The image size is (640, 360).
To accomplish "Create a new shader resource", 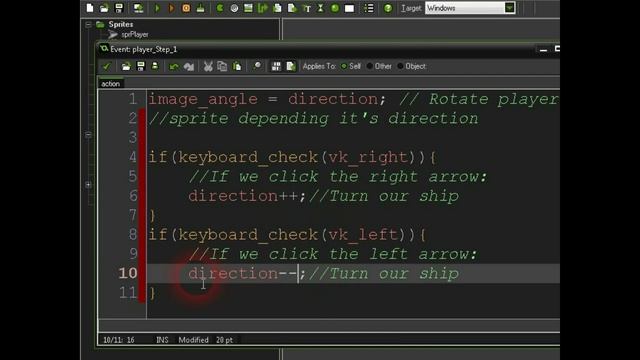I will click(292, 8).
